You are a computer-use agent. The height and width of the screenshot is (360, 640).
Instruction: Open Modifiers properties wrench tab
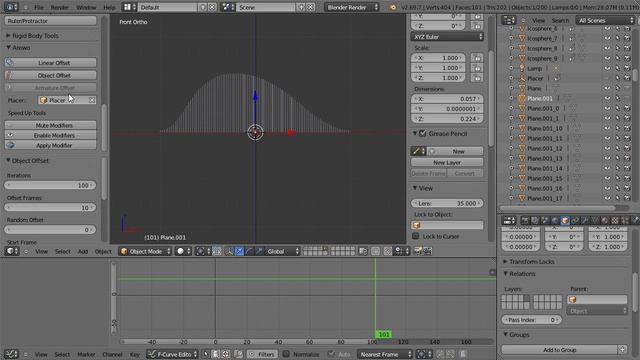(585, 221)
